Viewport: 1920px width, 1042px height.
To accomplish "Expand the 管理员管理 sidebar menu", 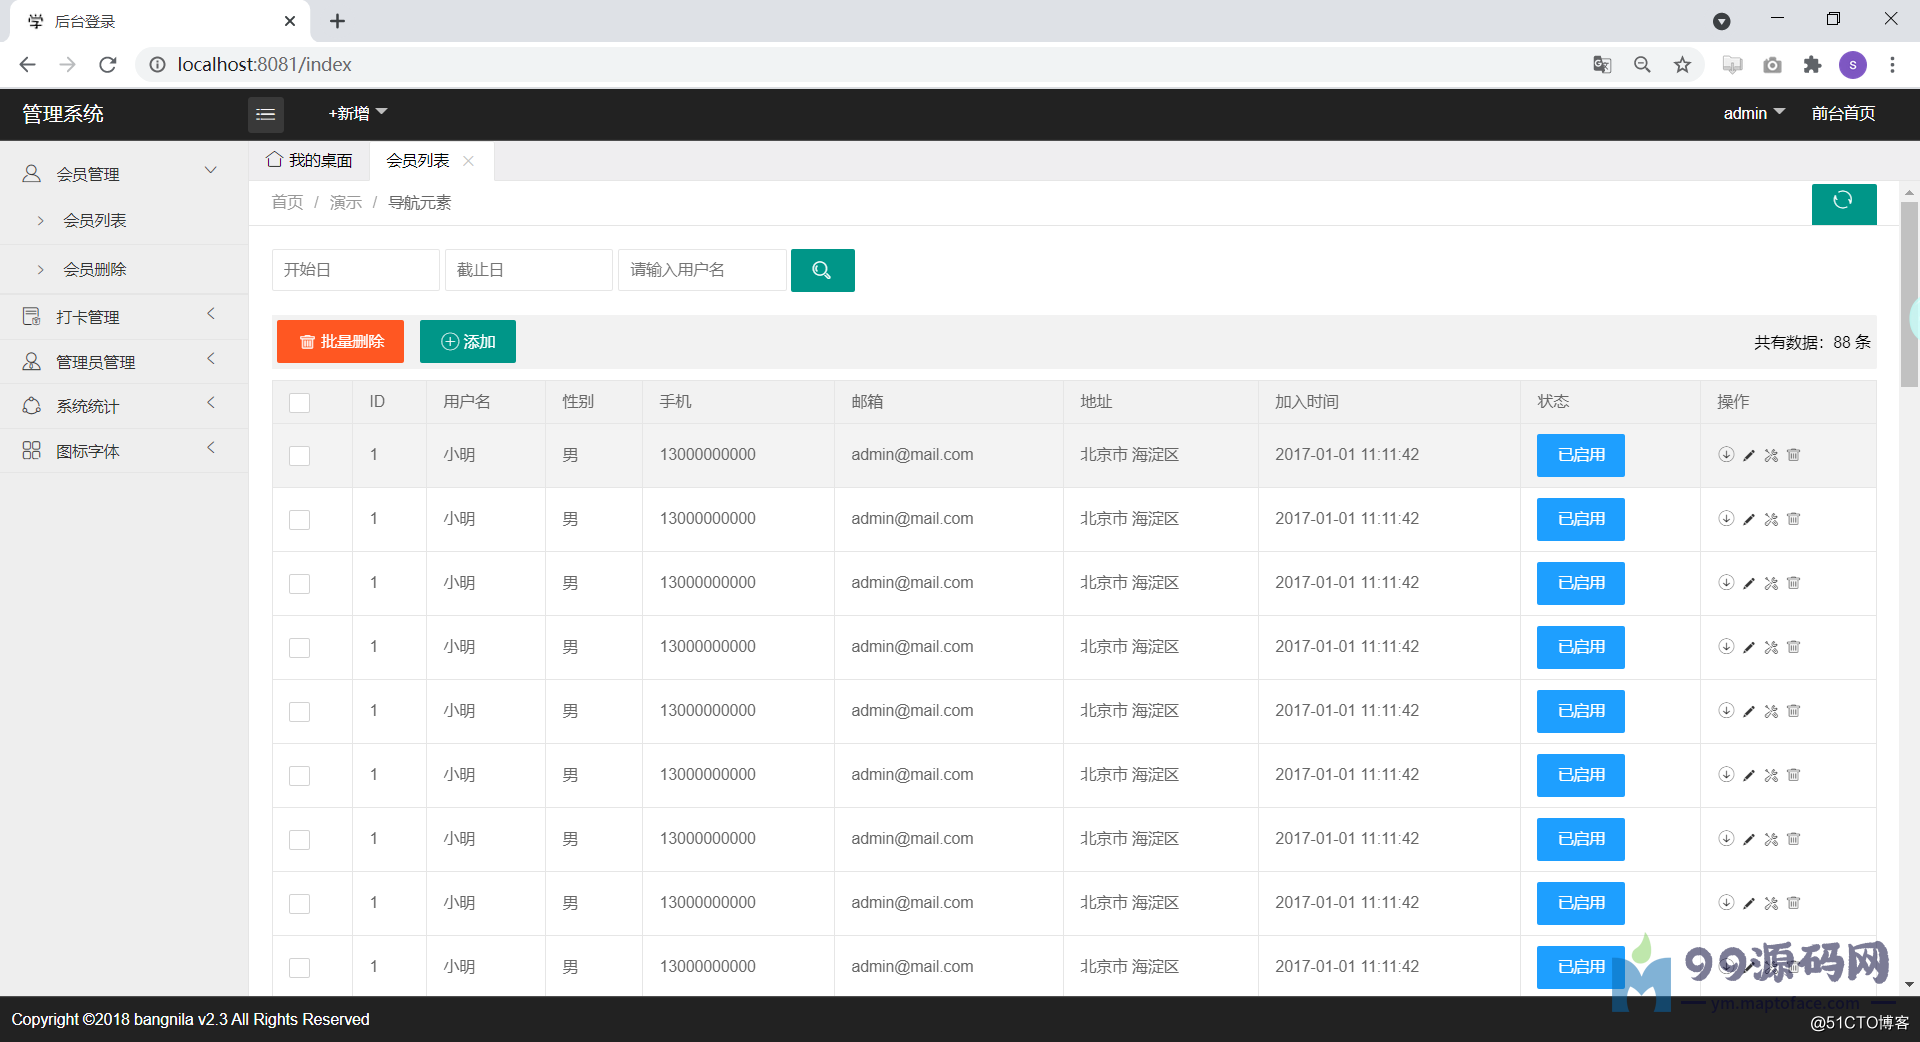I will tap(124, 361).
